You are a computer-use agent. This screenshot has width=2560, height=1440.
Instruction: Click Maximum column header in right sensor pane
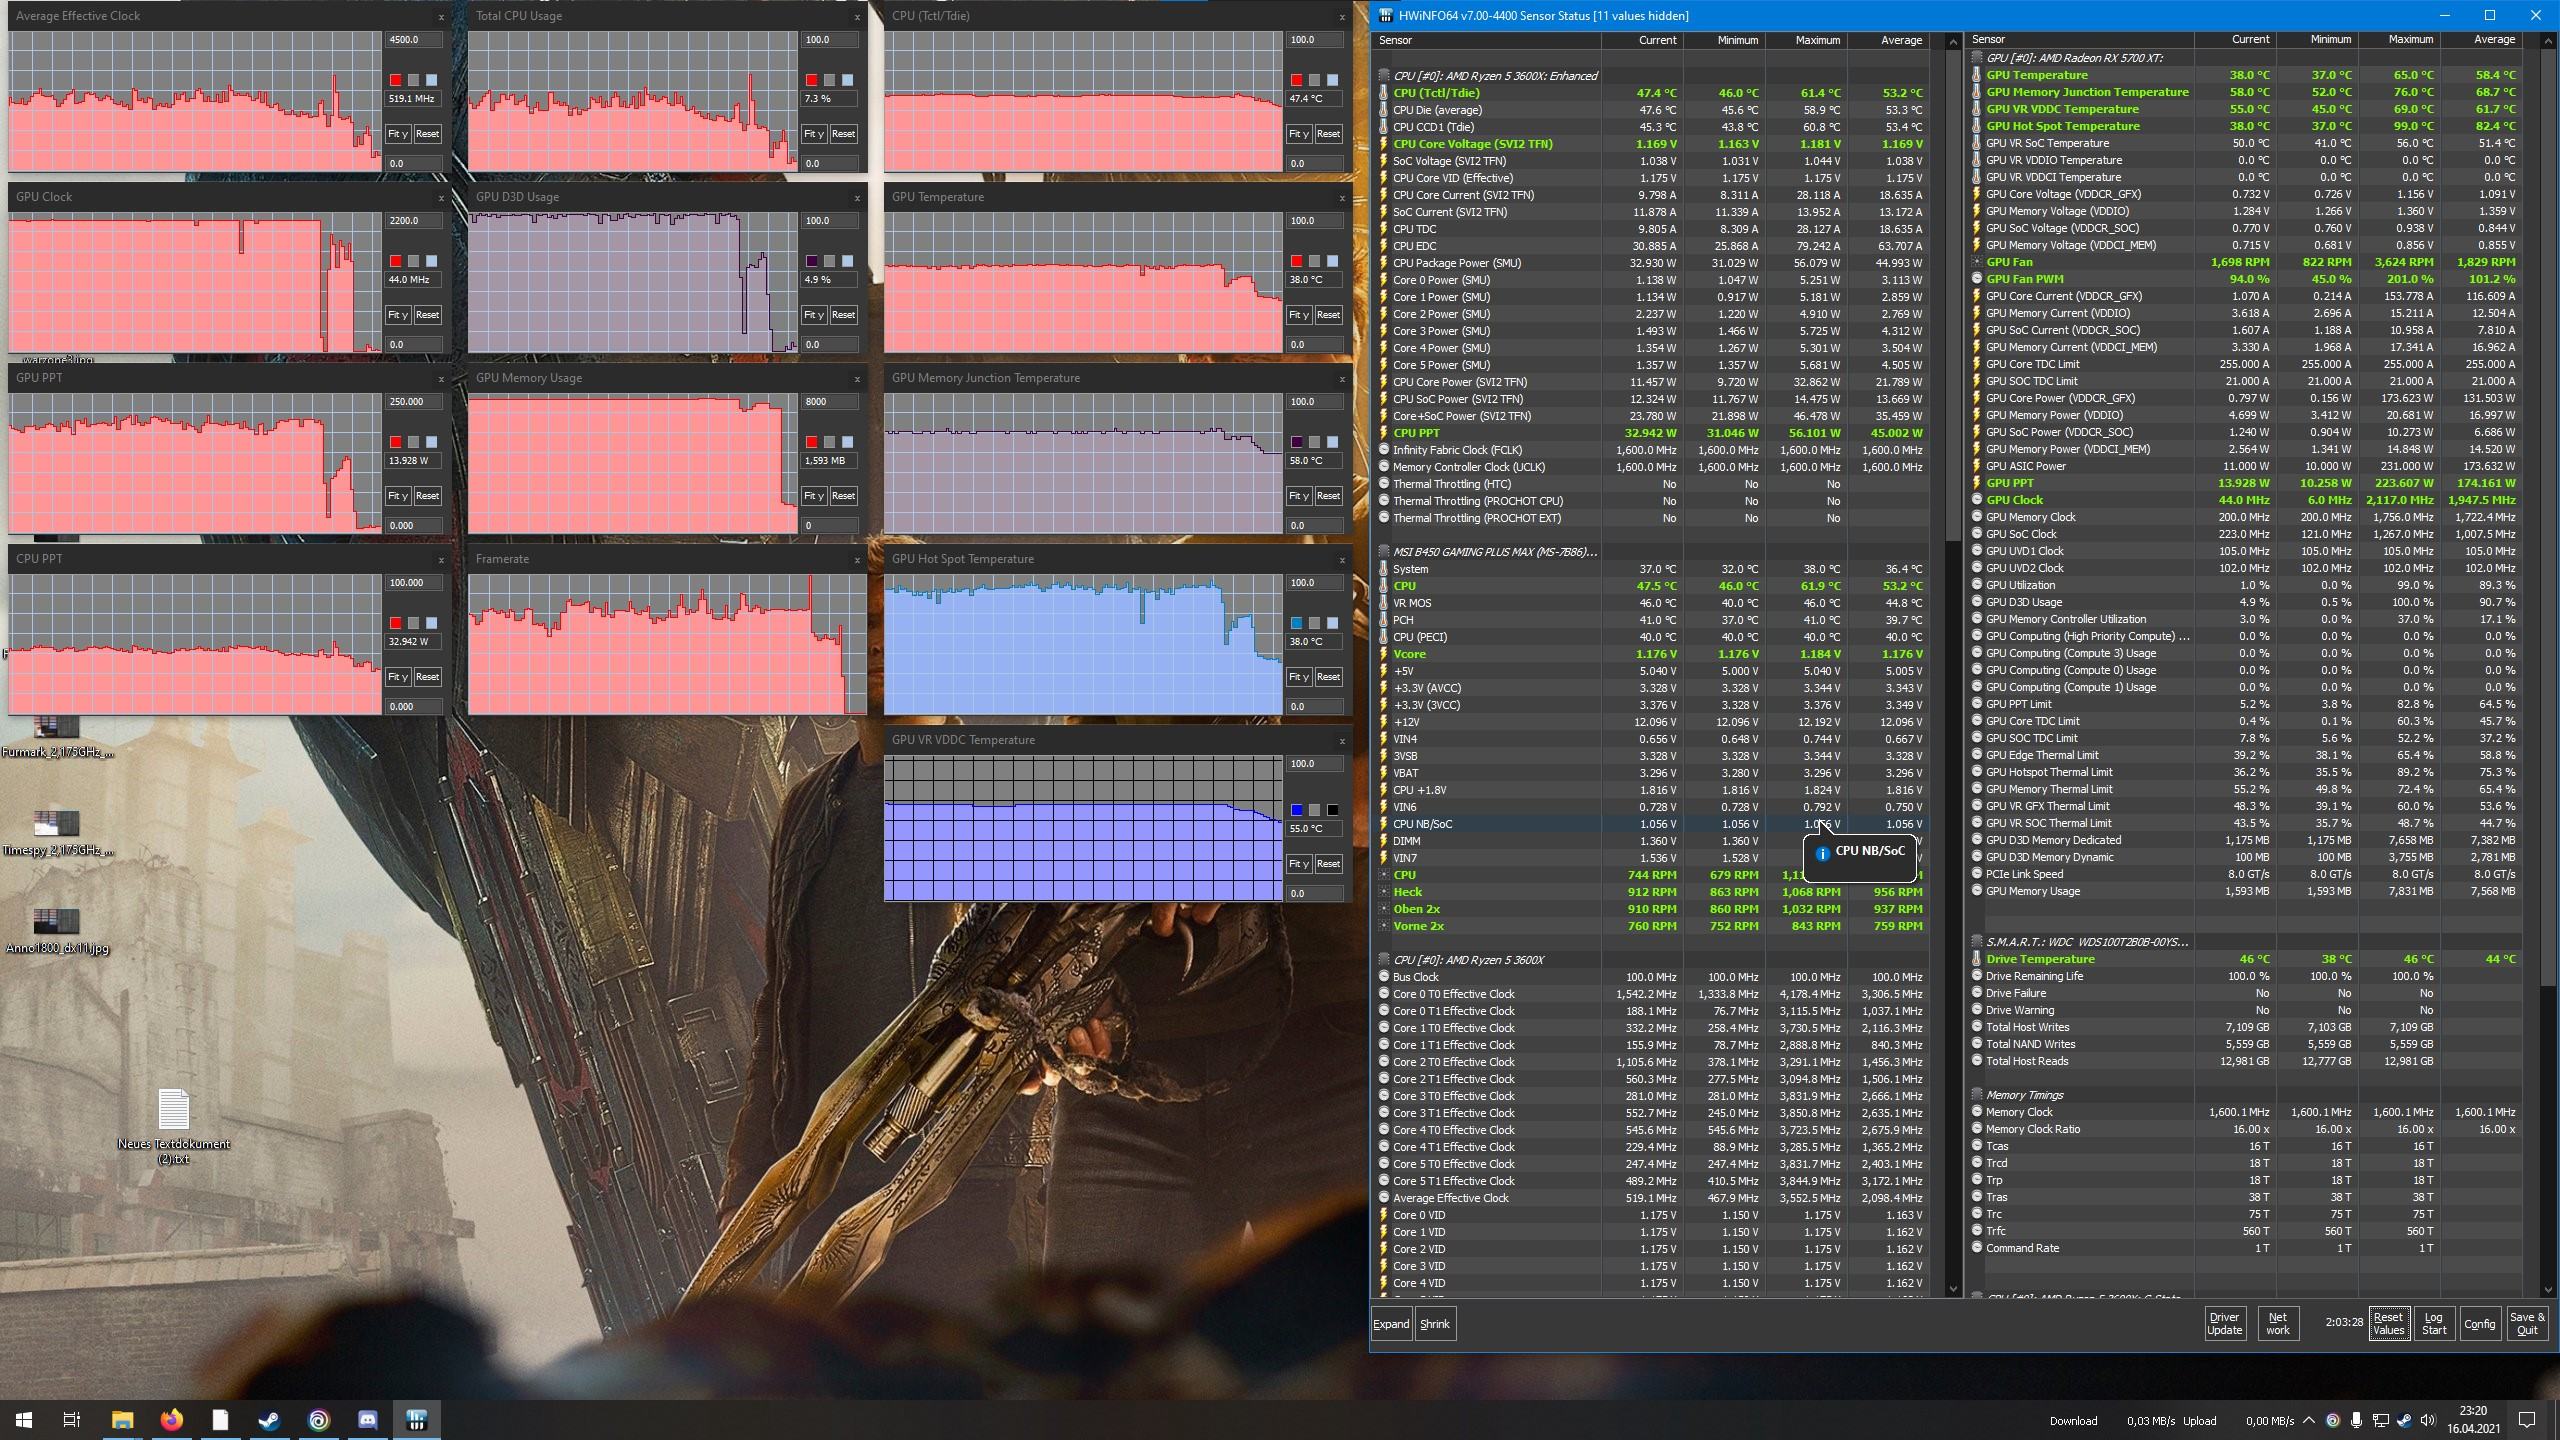[2399, 40]
